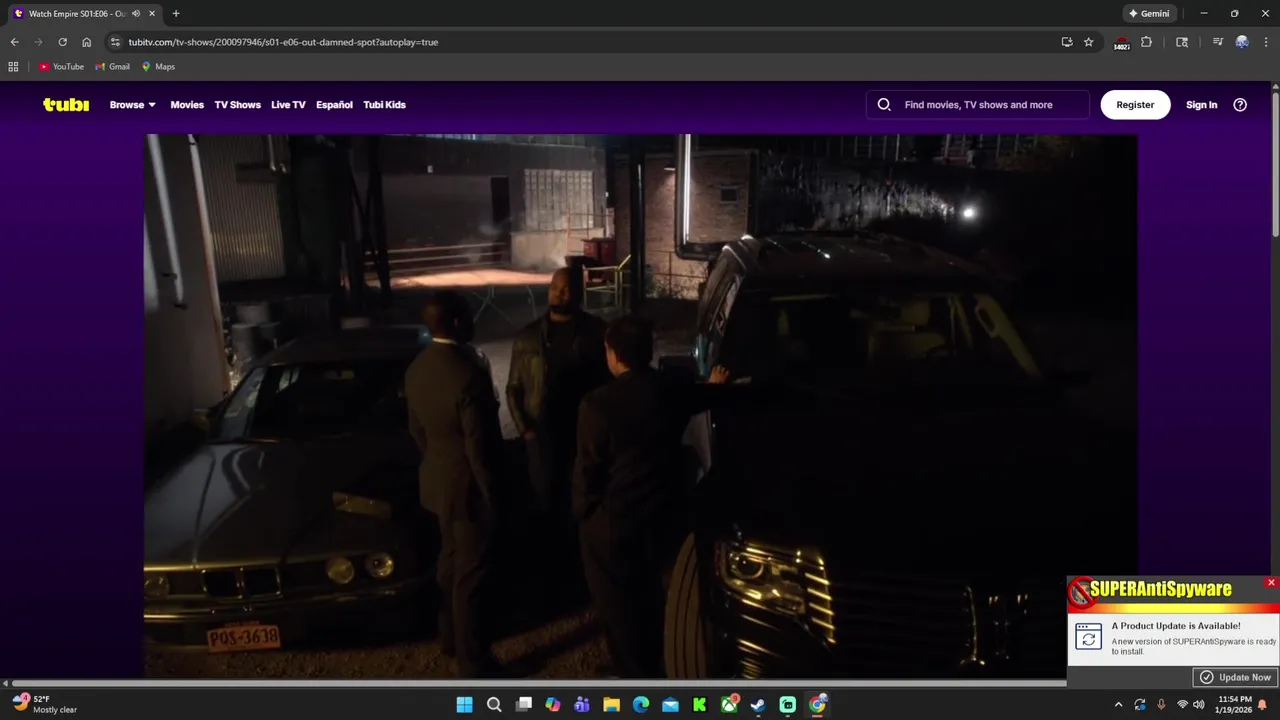Image resolution: width=1280 pixels, height=720 pixels.
Task: Open media controls icon in toolbar
Action: pyautogui.click(x=1217, y=42)
